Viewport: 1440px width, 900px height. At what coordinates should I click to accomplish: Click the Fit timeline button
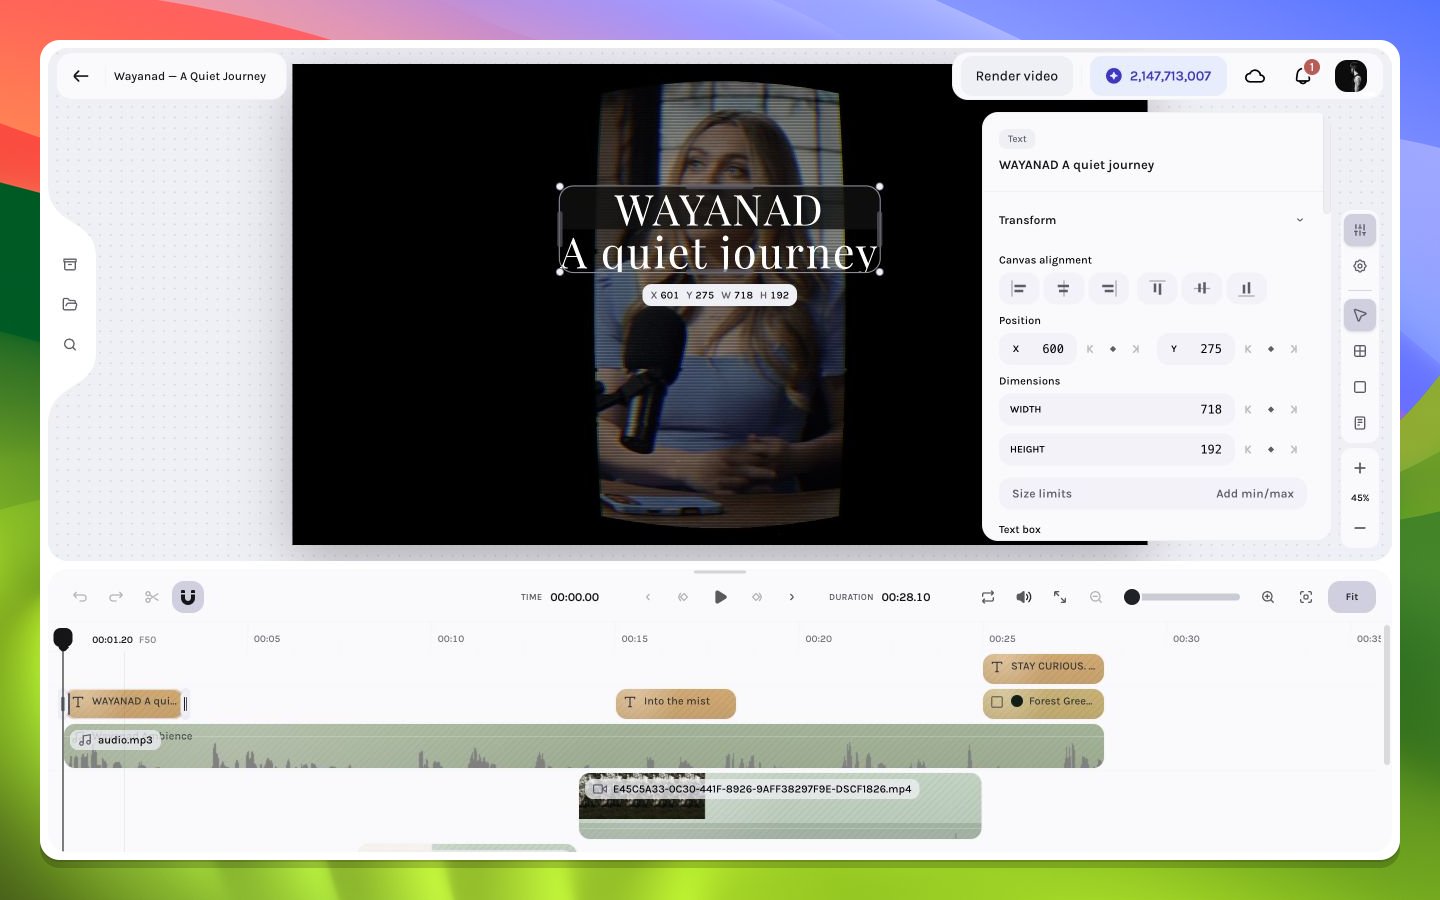[x=1352, y=597]
